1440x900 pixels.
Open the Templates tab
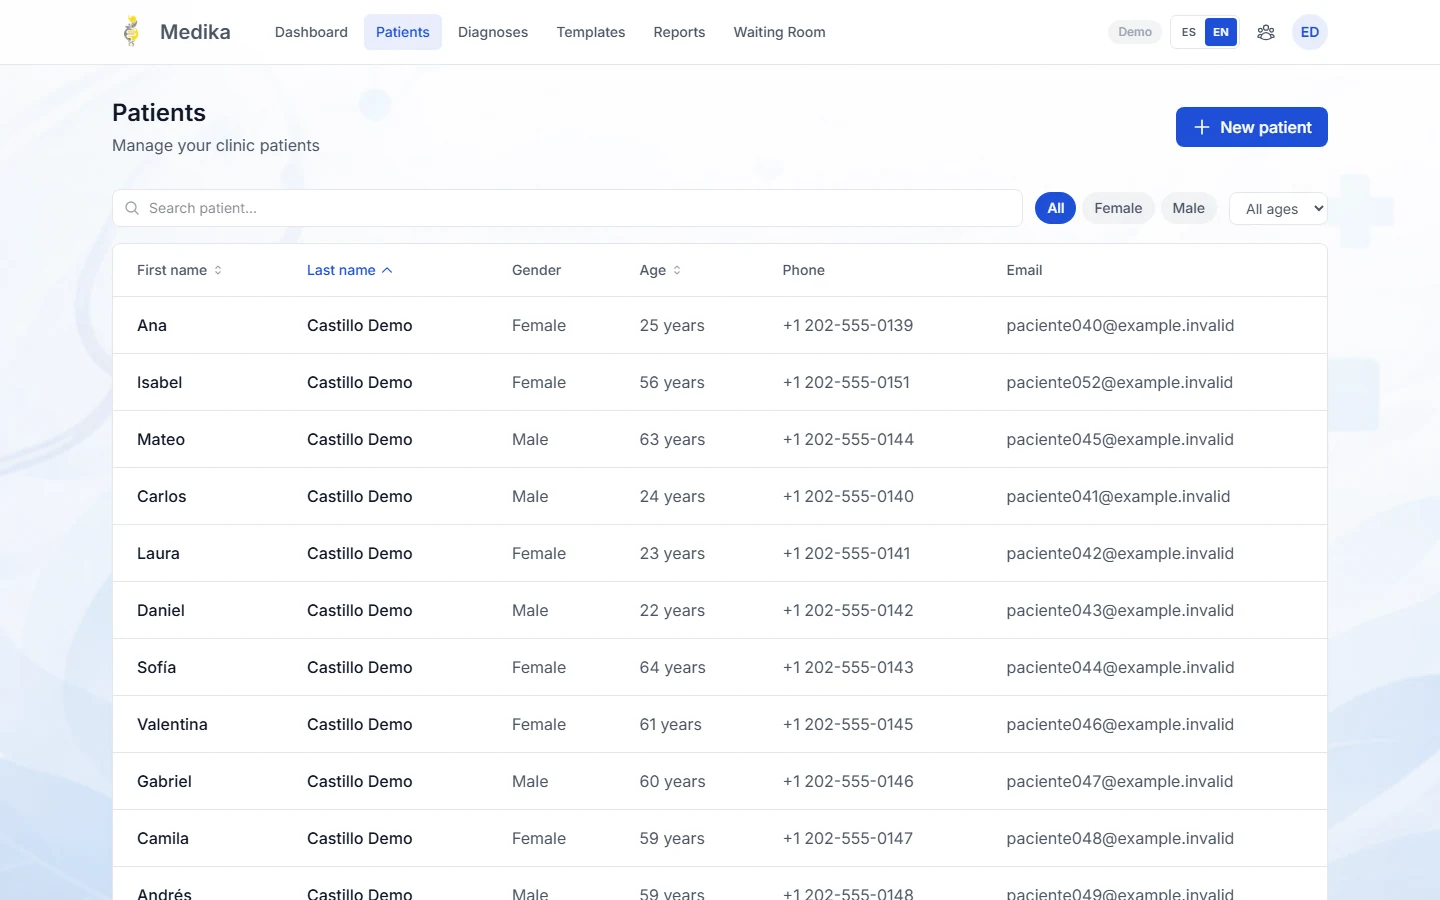(591, 32)
